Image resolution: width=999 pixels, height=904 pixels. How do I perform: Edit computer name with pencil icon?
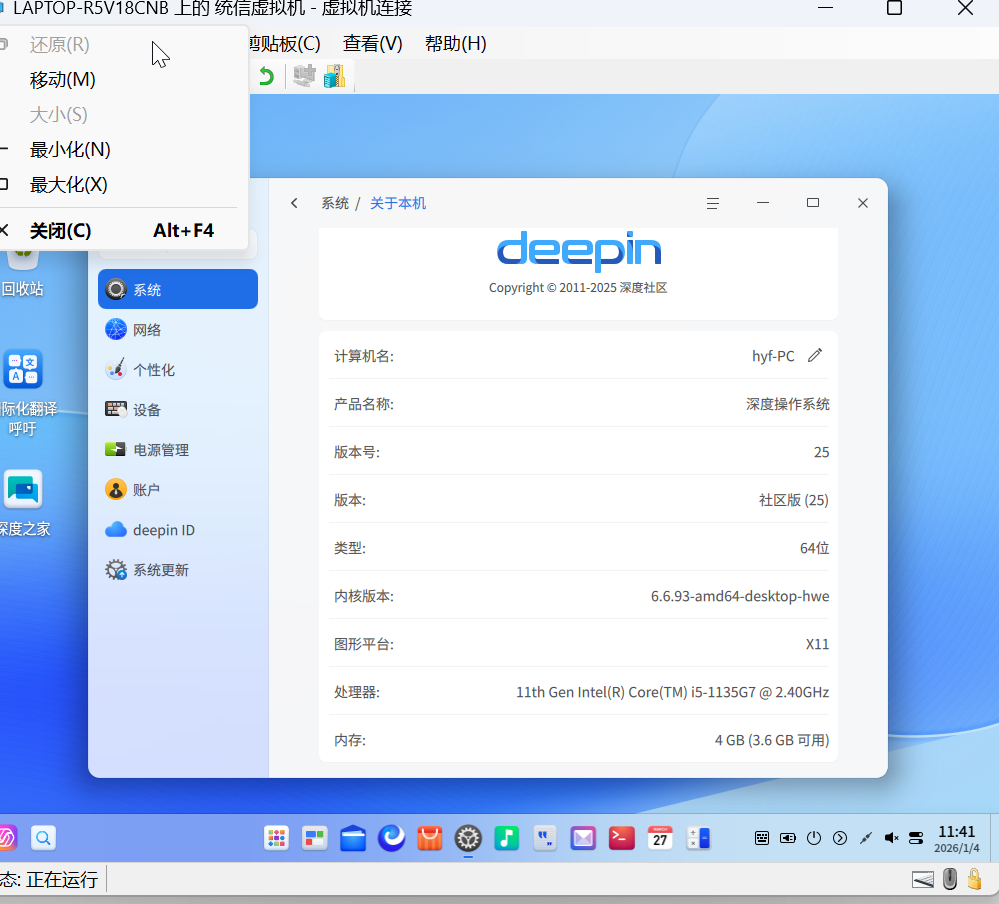click(815, 355)
